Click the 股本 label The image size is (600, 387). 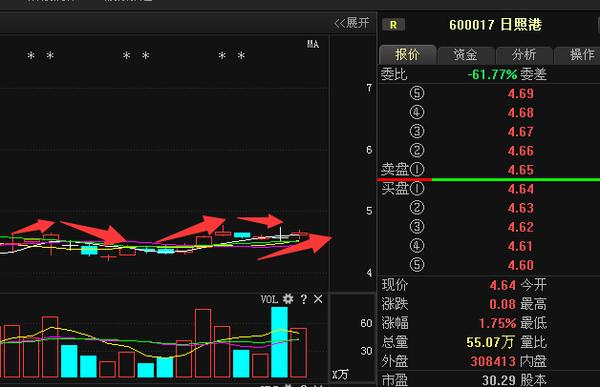pyautogui.click(x=533, y=380)
